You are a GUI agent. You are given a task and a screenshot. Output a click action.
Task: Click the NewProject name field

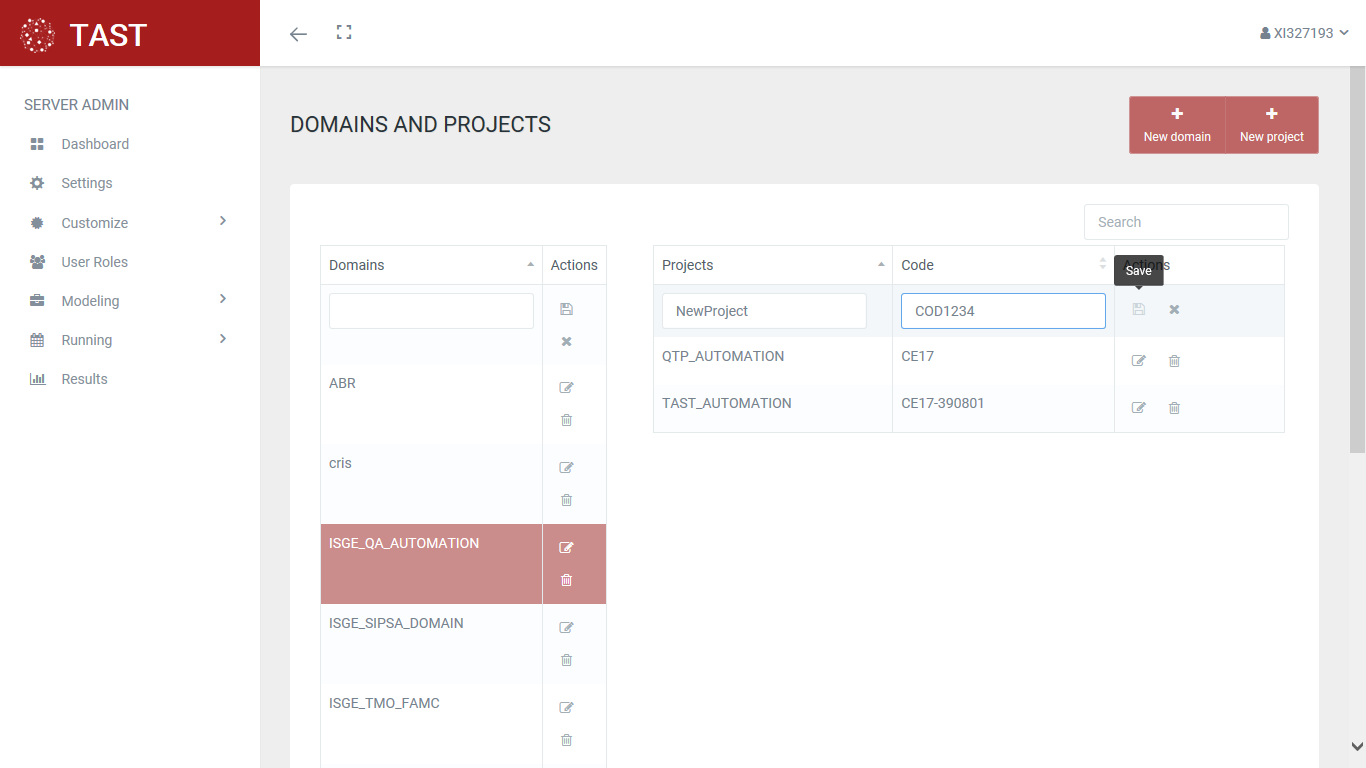pyautogui.click(x=764, y=311)
